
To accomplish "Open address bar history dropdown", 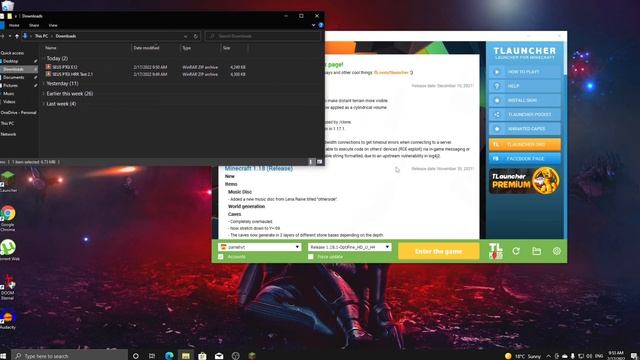I will [x=186, y=36].
